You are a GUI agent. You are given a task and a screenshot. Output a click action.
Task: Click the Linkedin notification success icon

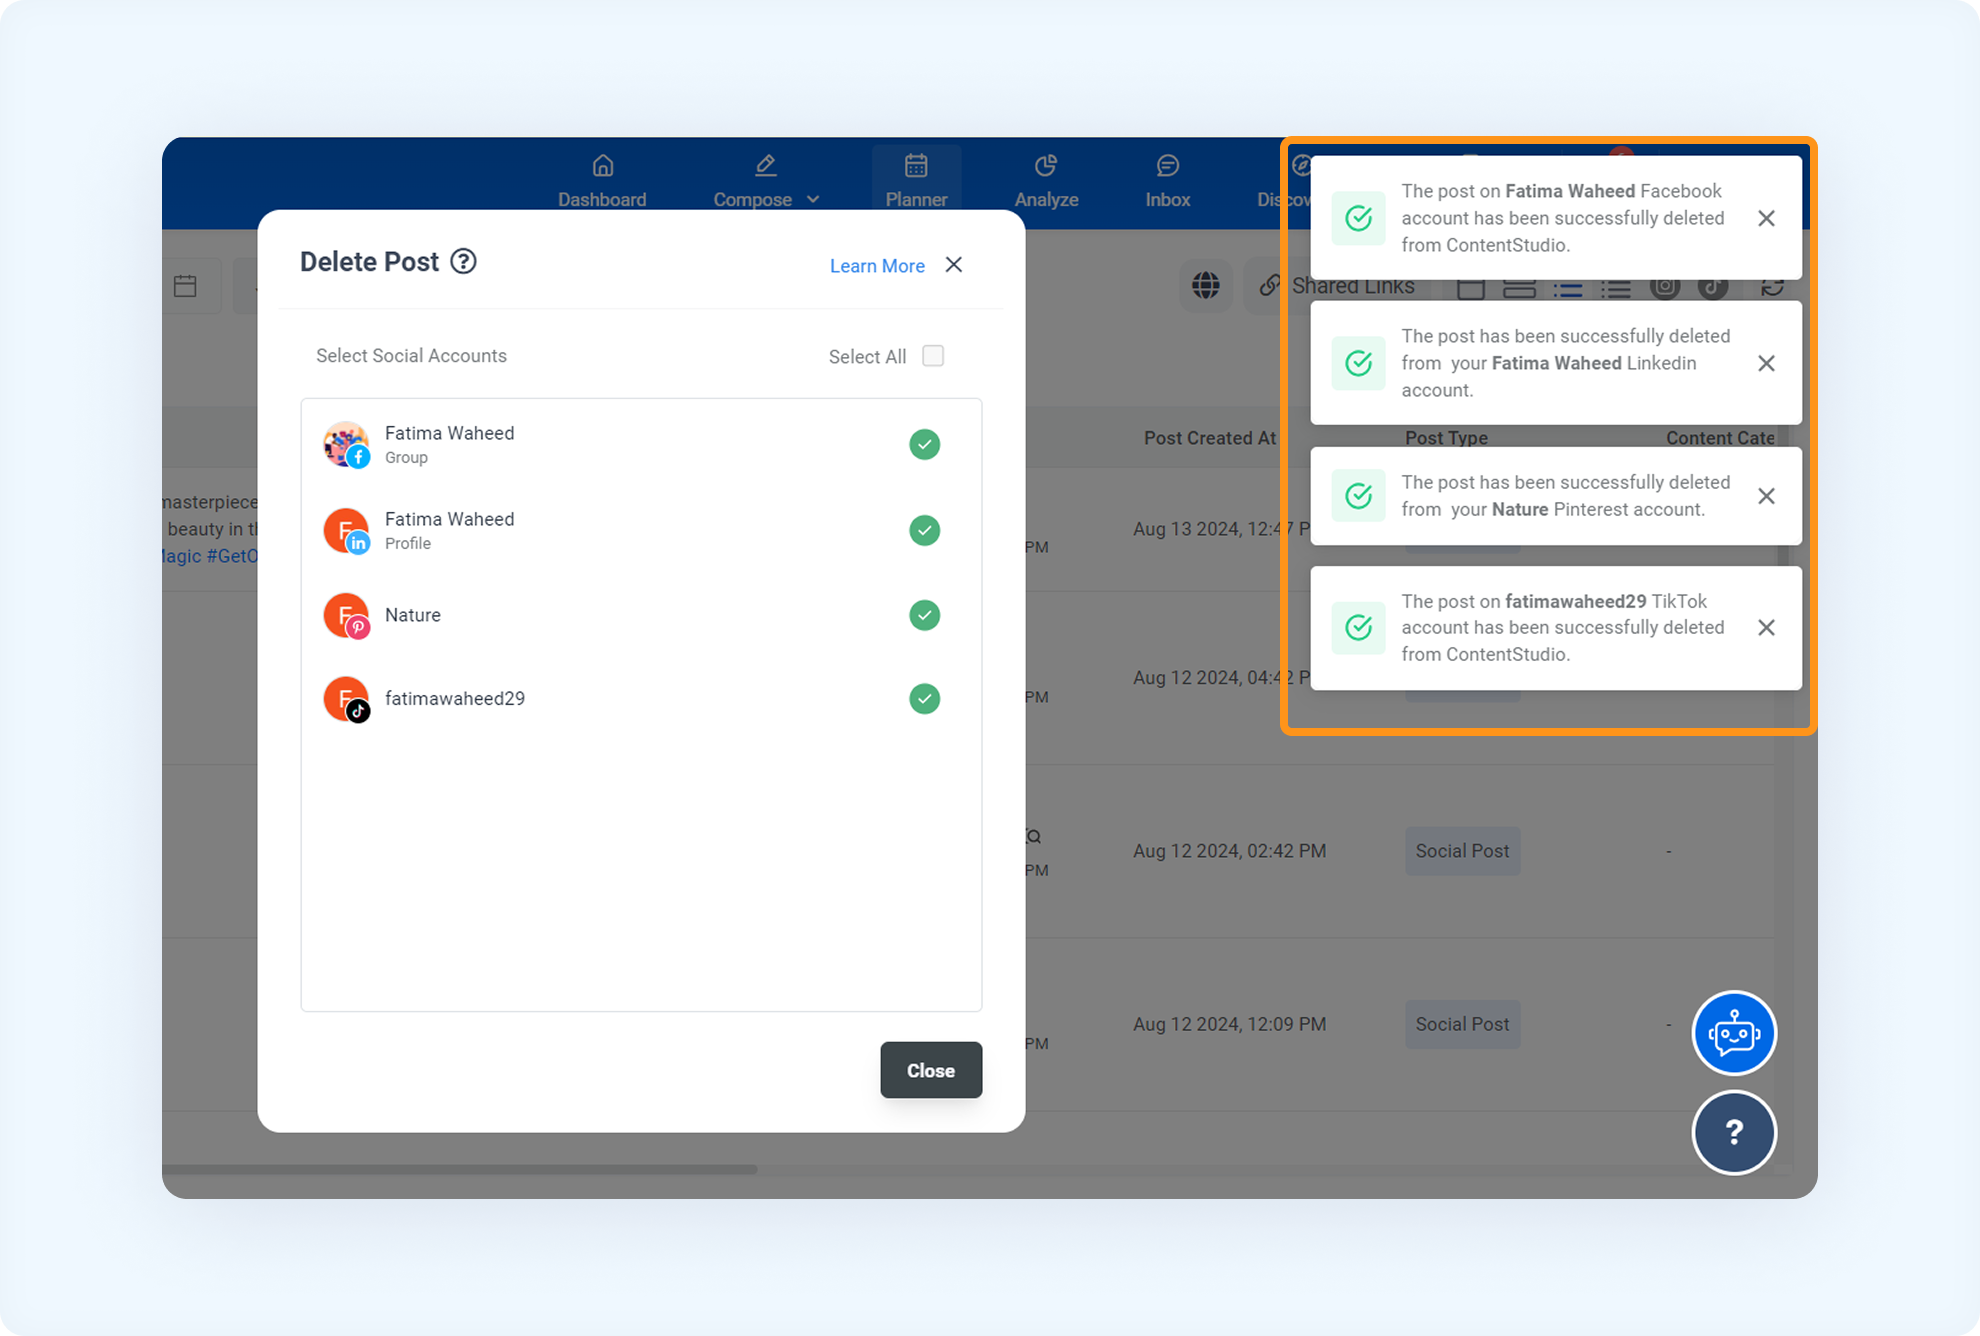pyautogui.click(x=1358, y=363)
